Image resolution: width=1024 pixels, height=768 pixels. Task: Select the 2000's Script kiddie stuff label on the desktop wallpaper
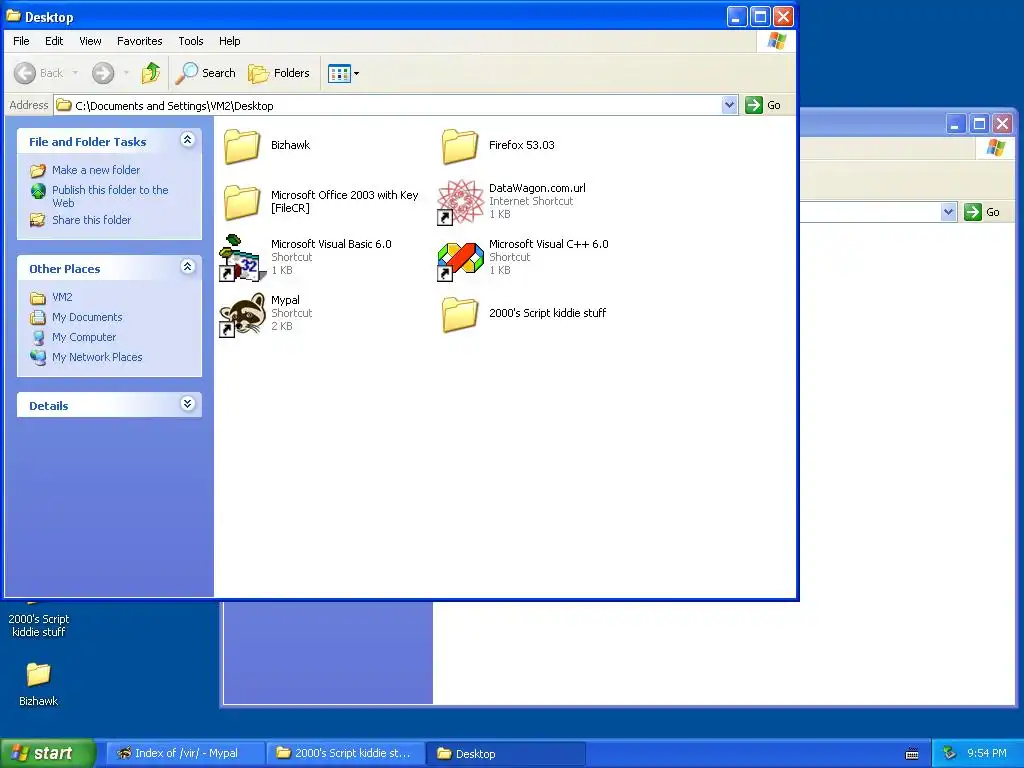click(39, 625)
